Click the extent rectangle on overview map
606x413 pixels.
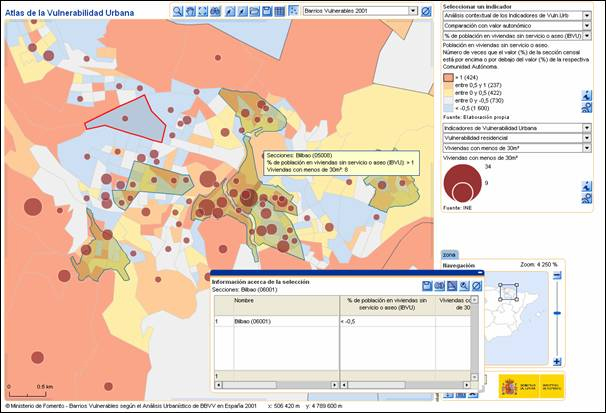point(509,292)
